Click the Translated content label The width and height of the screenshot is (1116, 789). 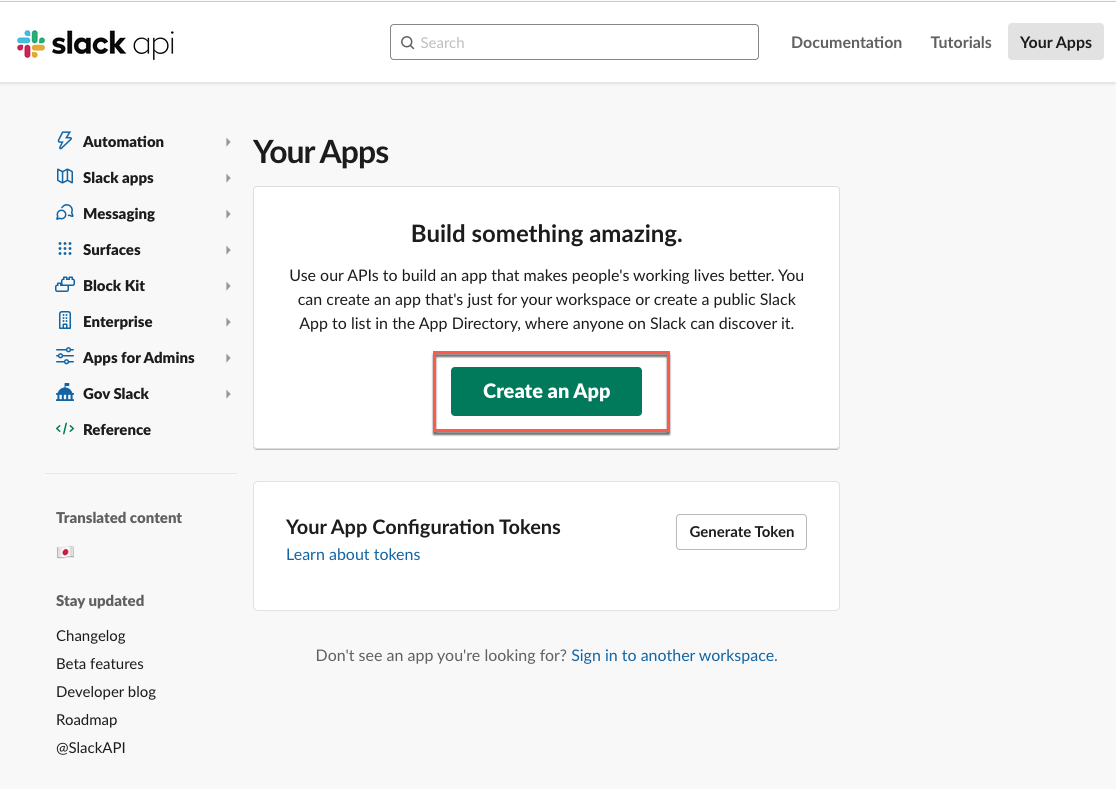(119, 518)
